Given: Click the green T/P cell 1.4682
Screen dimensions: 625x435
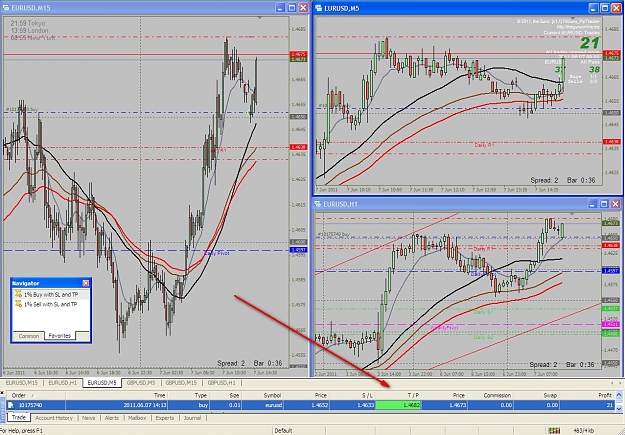Looking at the screenshot, I should (399, 405).
